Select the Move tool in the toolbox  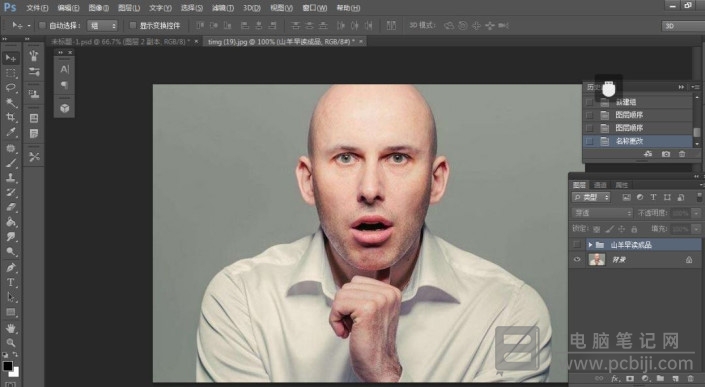point(10,58)
